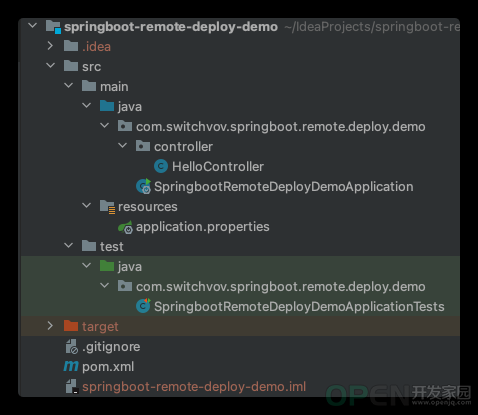
Task: Click the resources folder icon
Action: pos(107,207)
